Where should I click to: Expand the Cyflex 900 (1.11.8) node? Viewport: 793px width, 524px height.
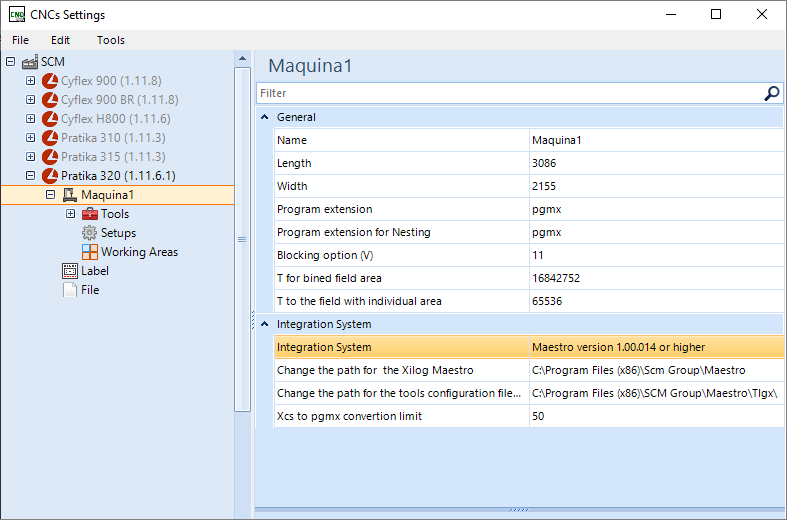[30, 81]
